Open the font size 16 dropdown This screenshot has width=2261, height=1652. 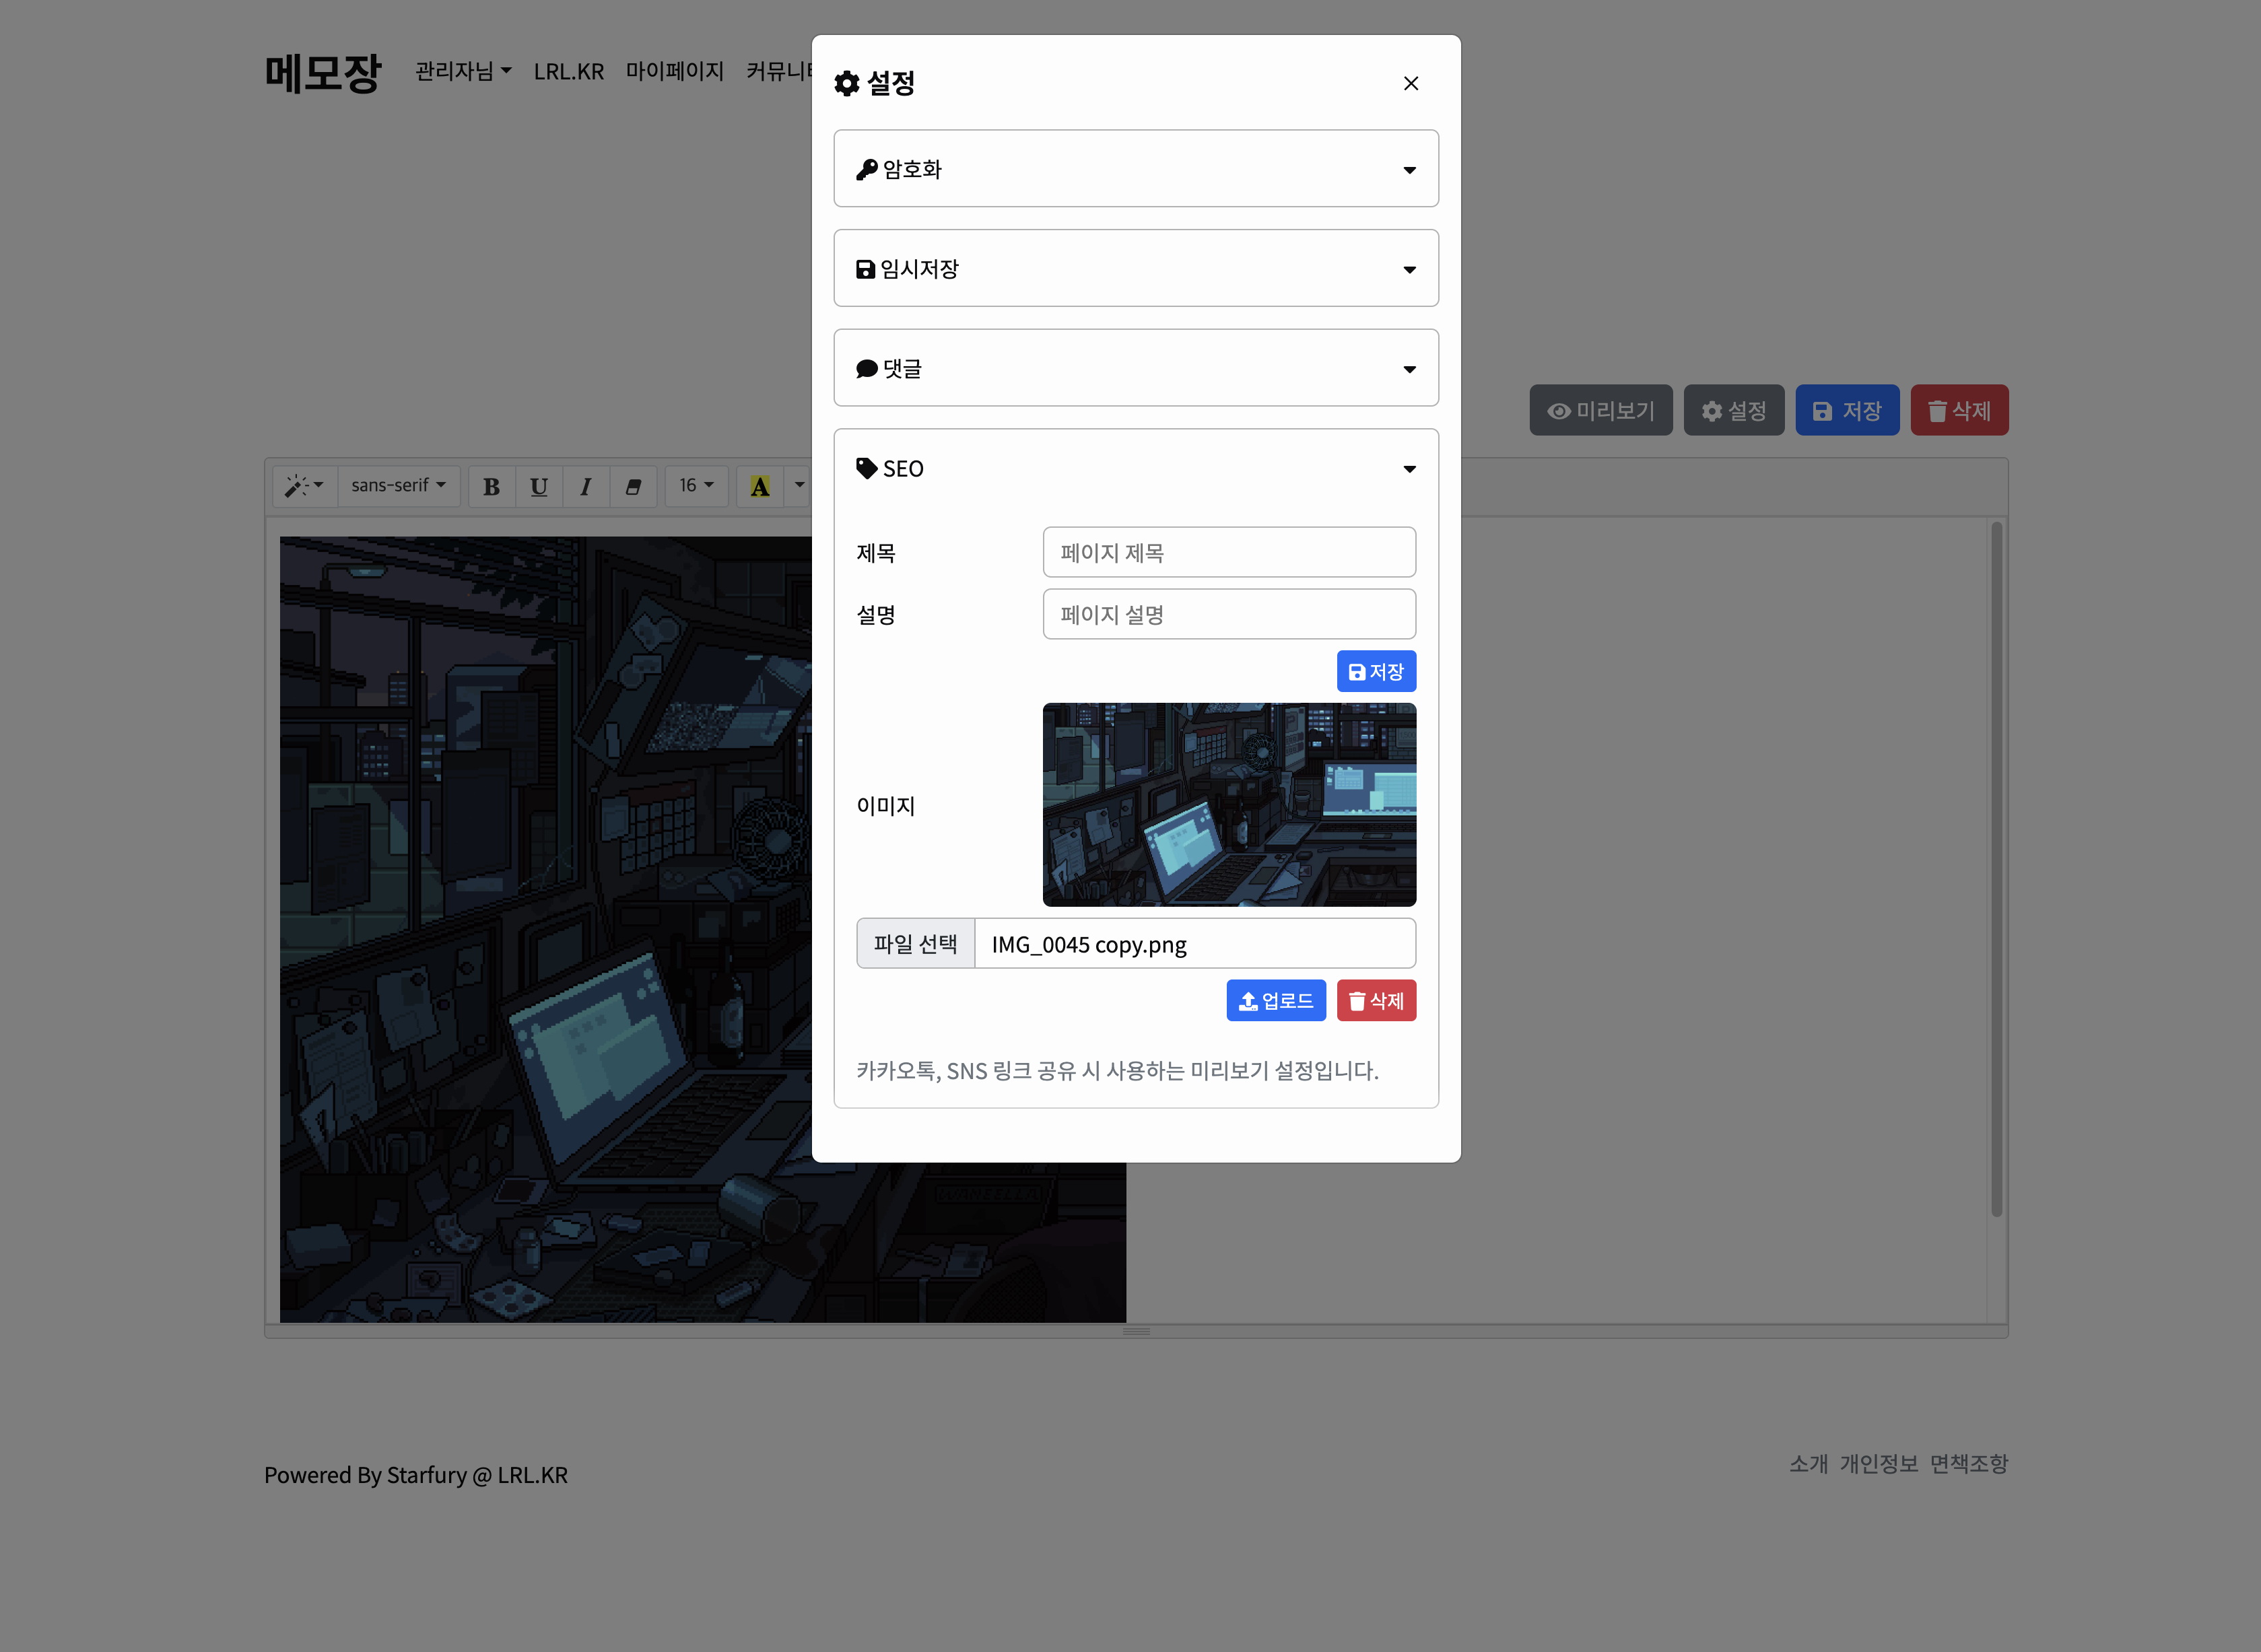coord(696,486)
